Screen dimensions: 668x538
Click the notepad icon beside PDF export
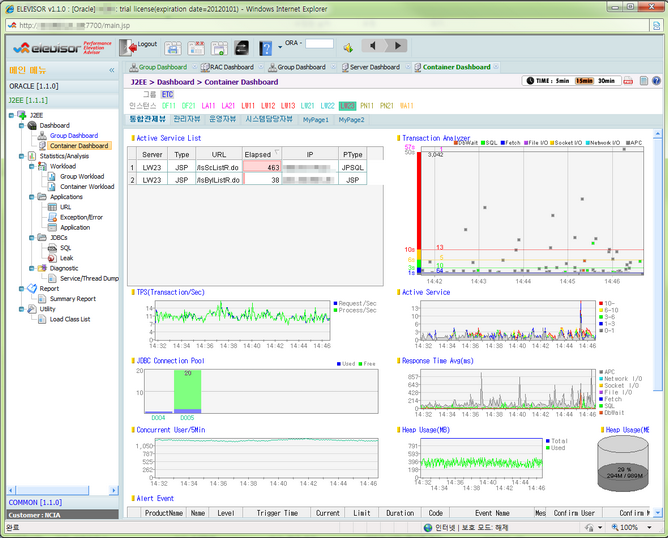[644, 81]
